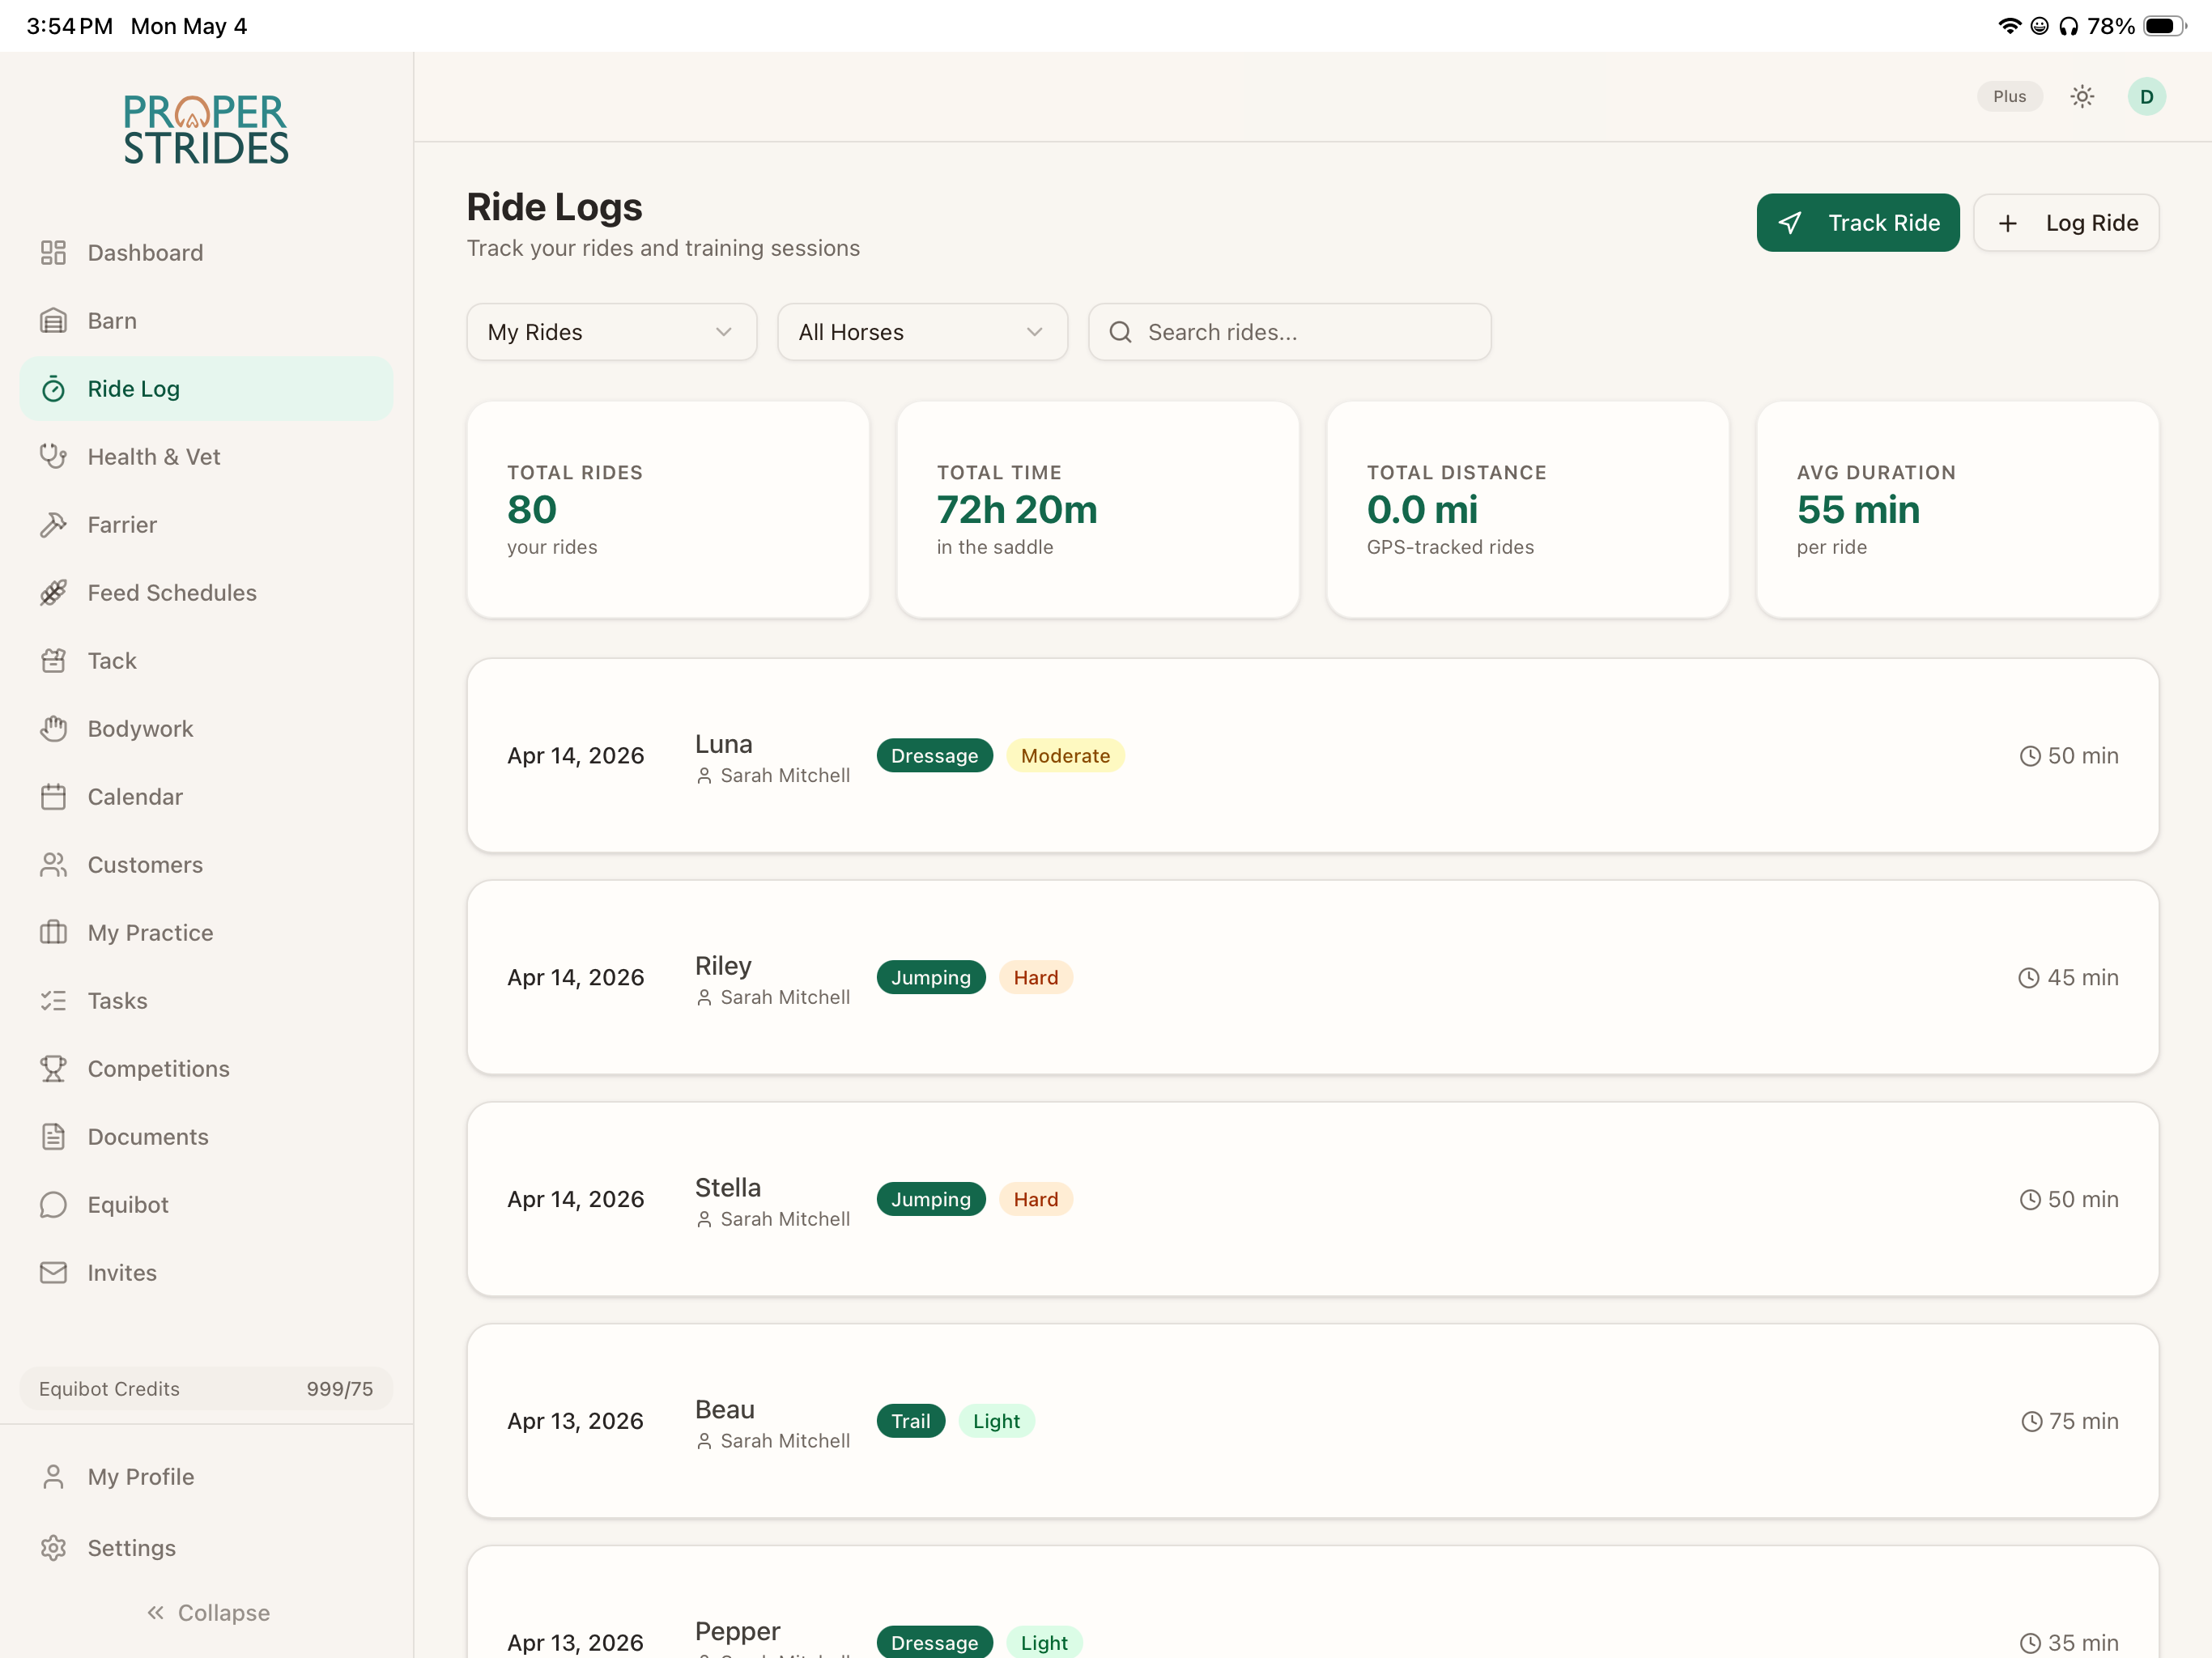Click the Search rides field

[1290, 332]
